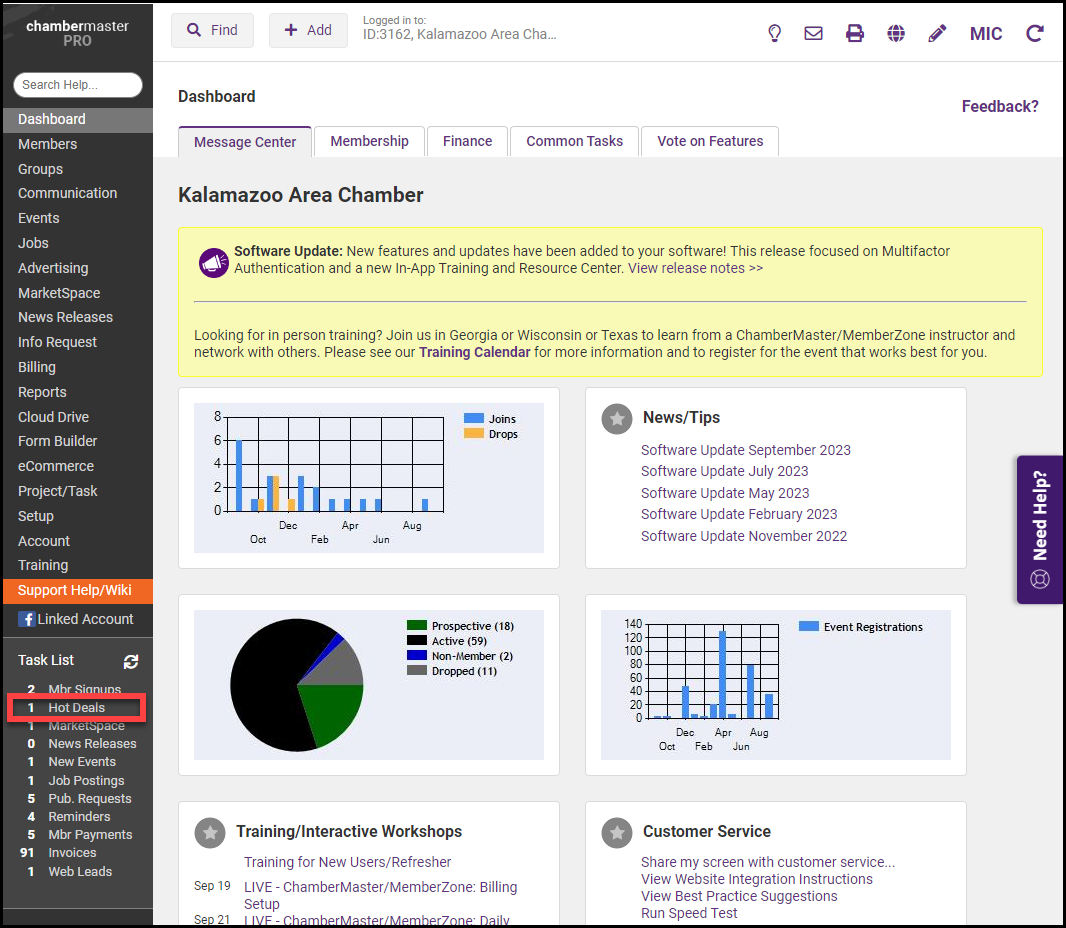Click the lightbulb tips icon
The image size is (1066, 928).
(774, 33)
